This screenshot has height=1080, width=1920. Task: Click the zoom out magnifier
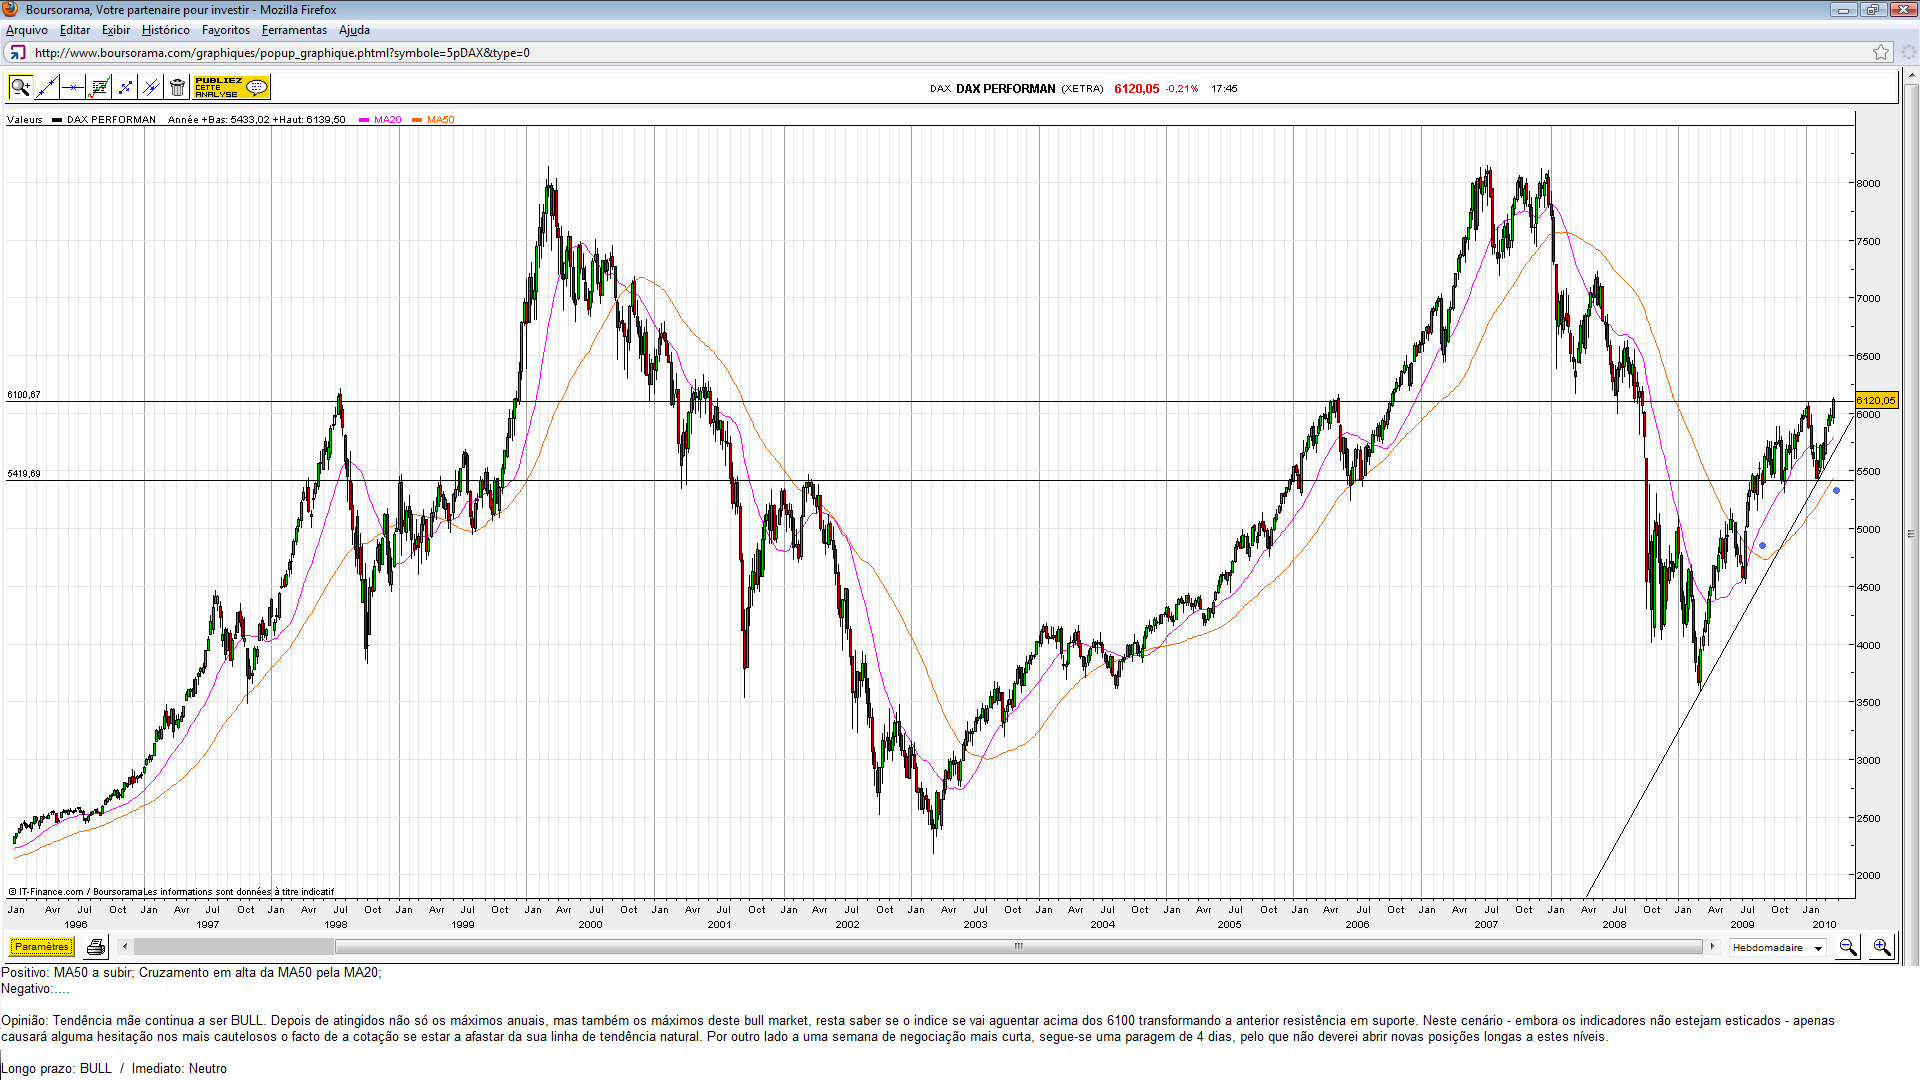1847,947
